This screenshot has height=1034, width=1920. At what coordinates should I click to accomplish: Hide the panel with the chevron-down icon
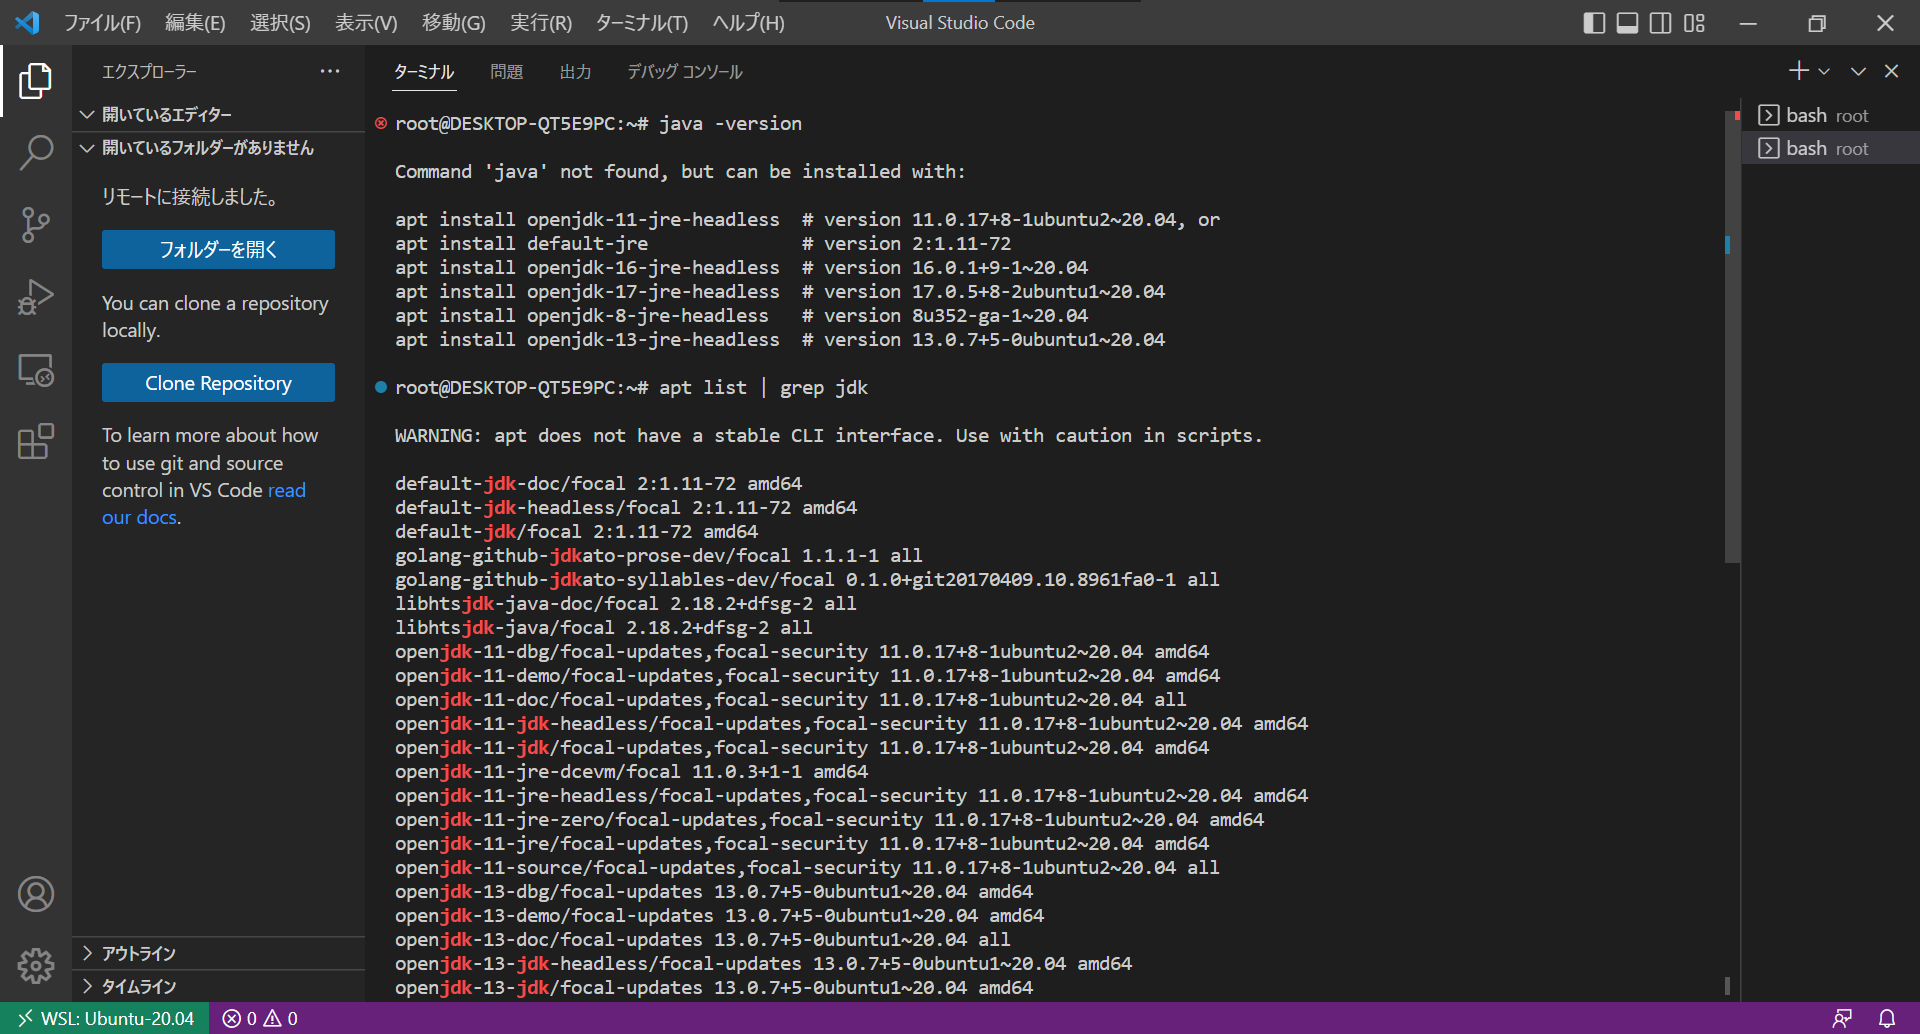[1858, 71]
